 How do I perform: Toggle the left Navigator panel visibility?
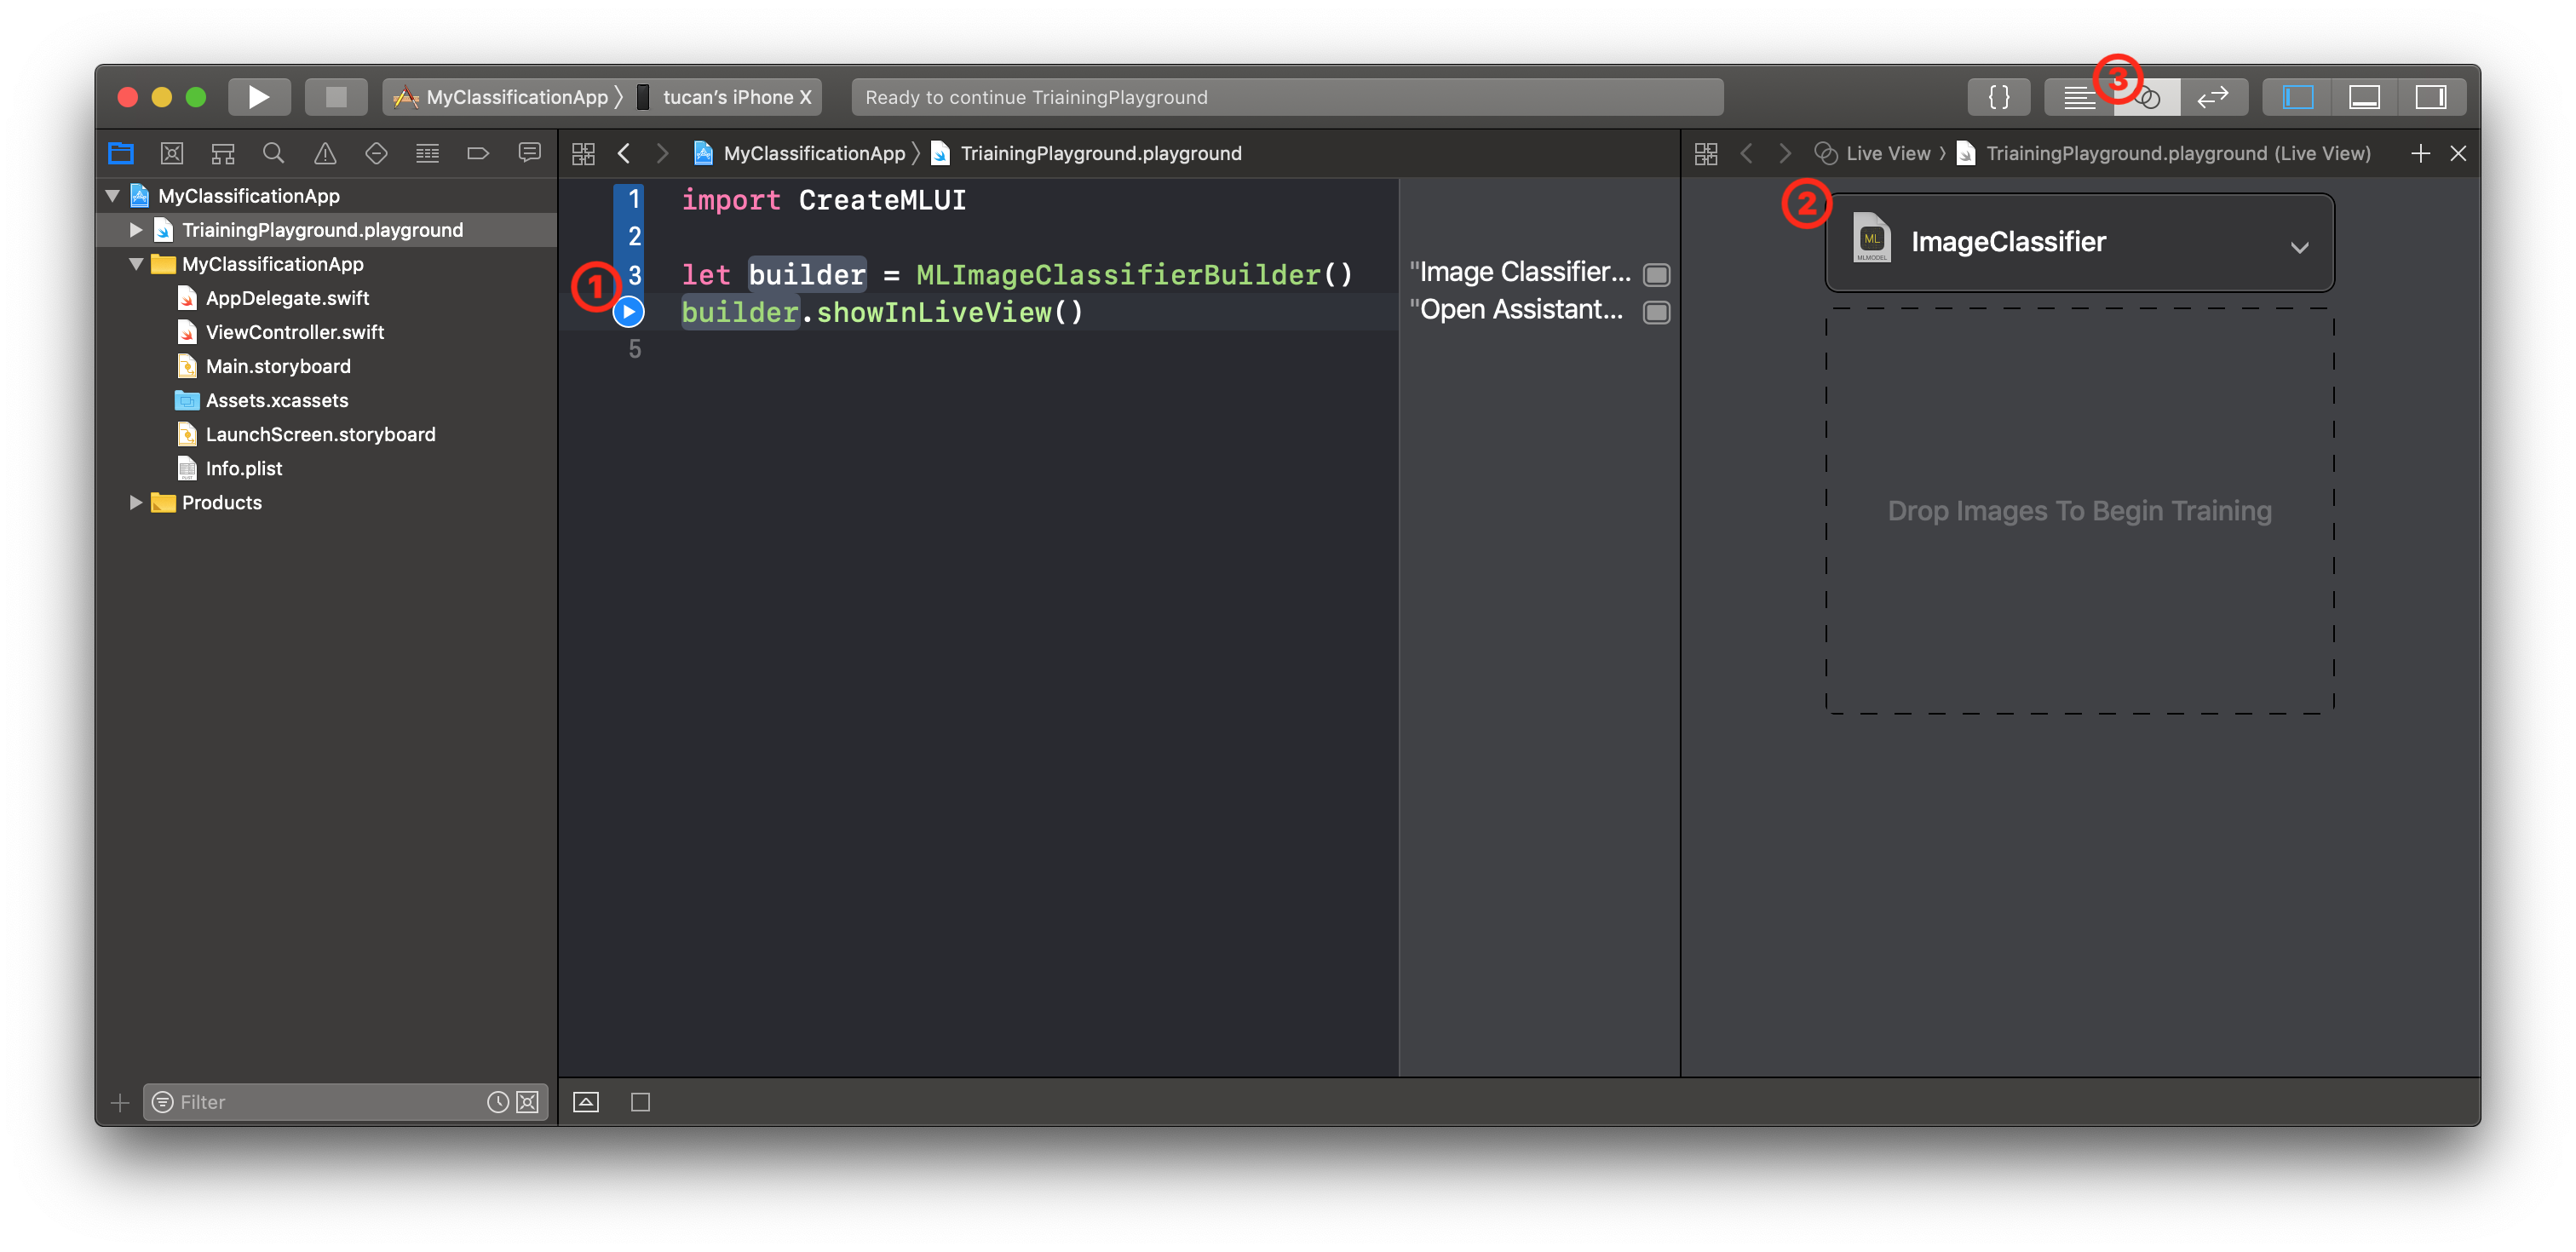pos(2298,97)
